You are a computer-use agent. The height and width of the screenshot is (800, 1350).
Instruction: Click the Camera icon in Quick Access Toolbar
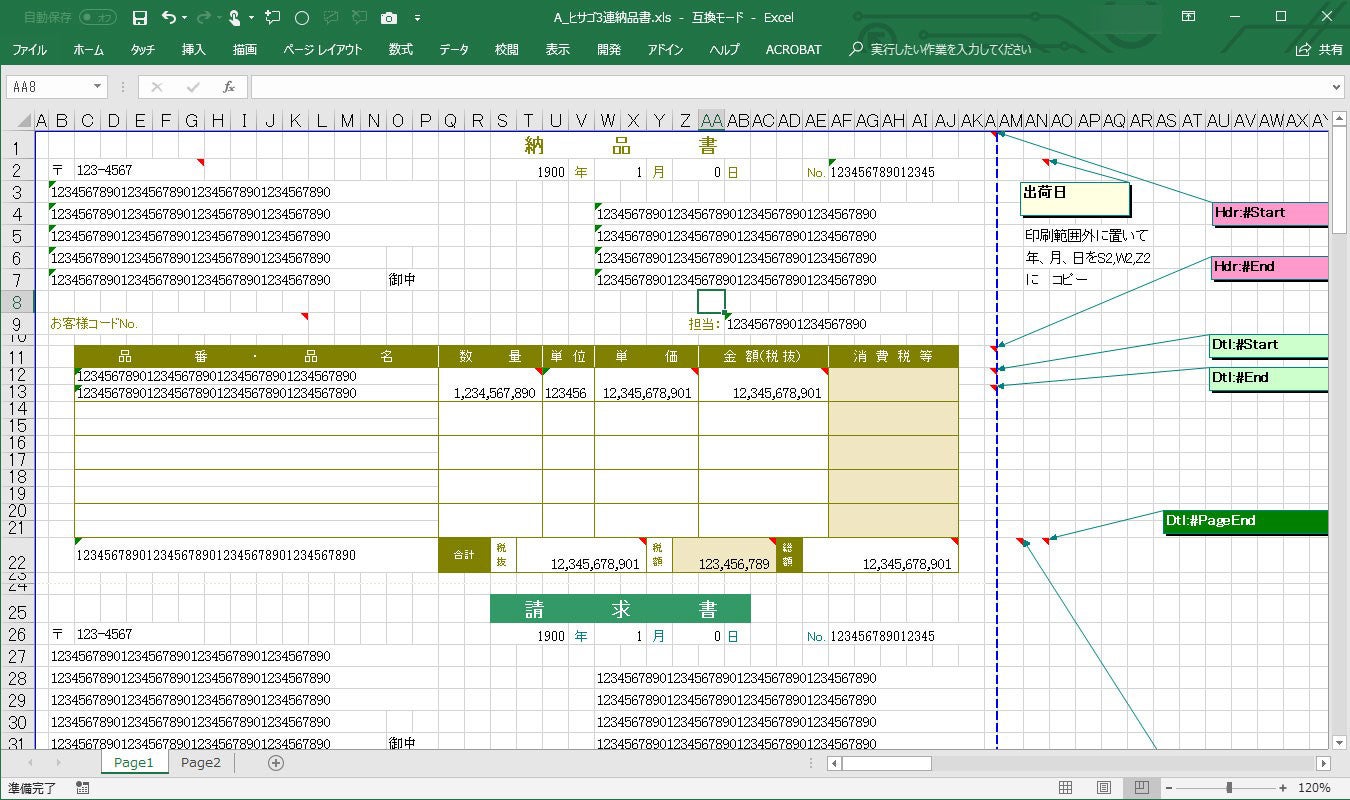point(390,17)
